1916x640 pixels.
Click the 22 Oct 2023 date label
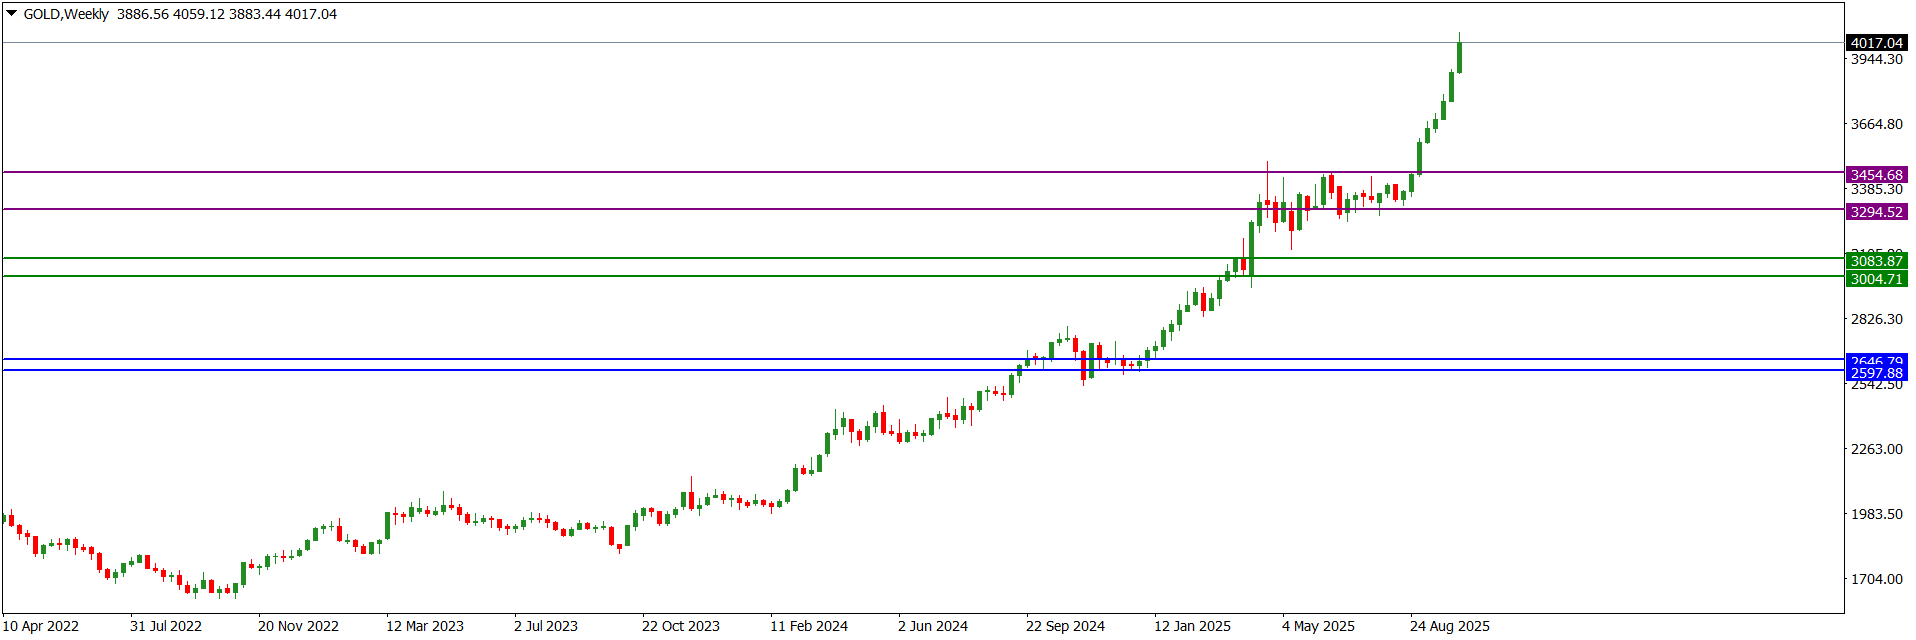click(681, 626)
